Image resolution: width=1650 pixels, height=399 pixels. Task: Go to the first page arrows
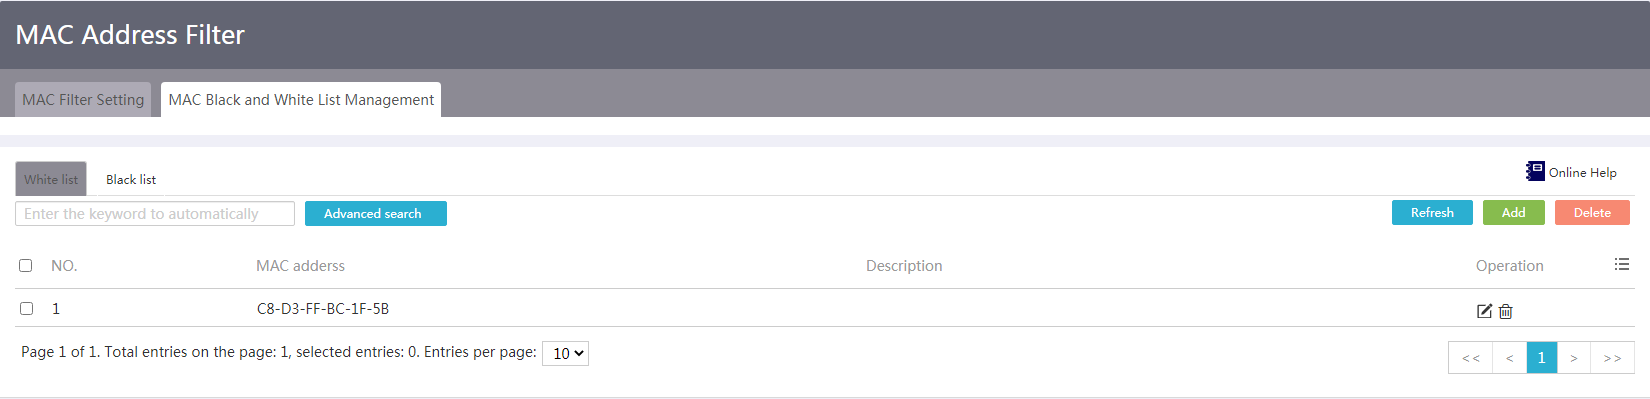pos(1470,358)
